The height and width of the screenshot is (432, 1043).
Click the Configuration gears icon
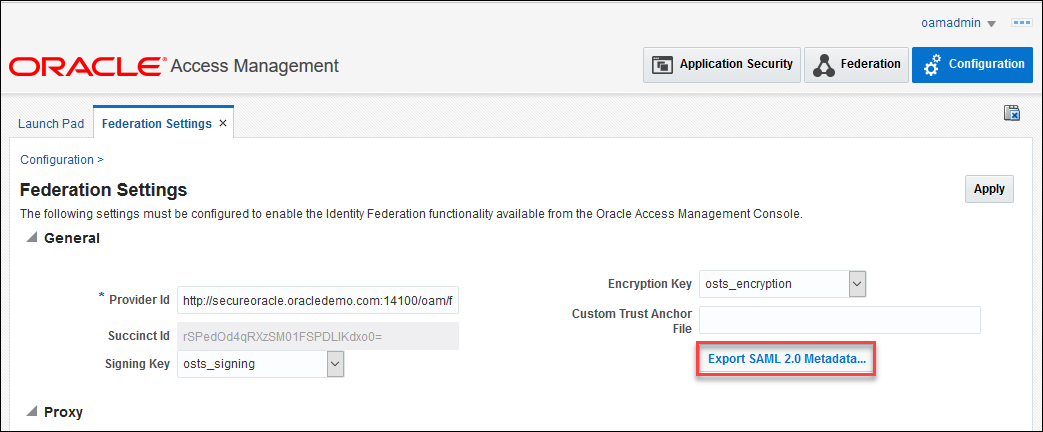[933, 65]
